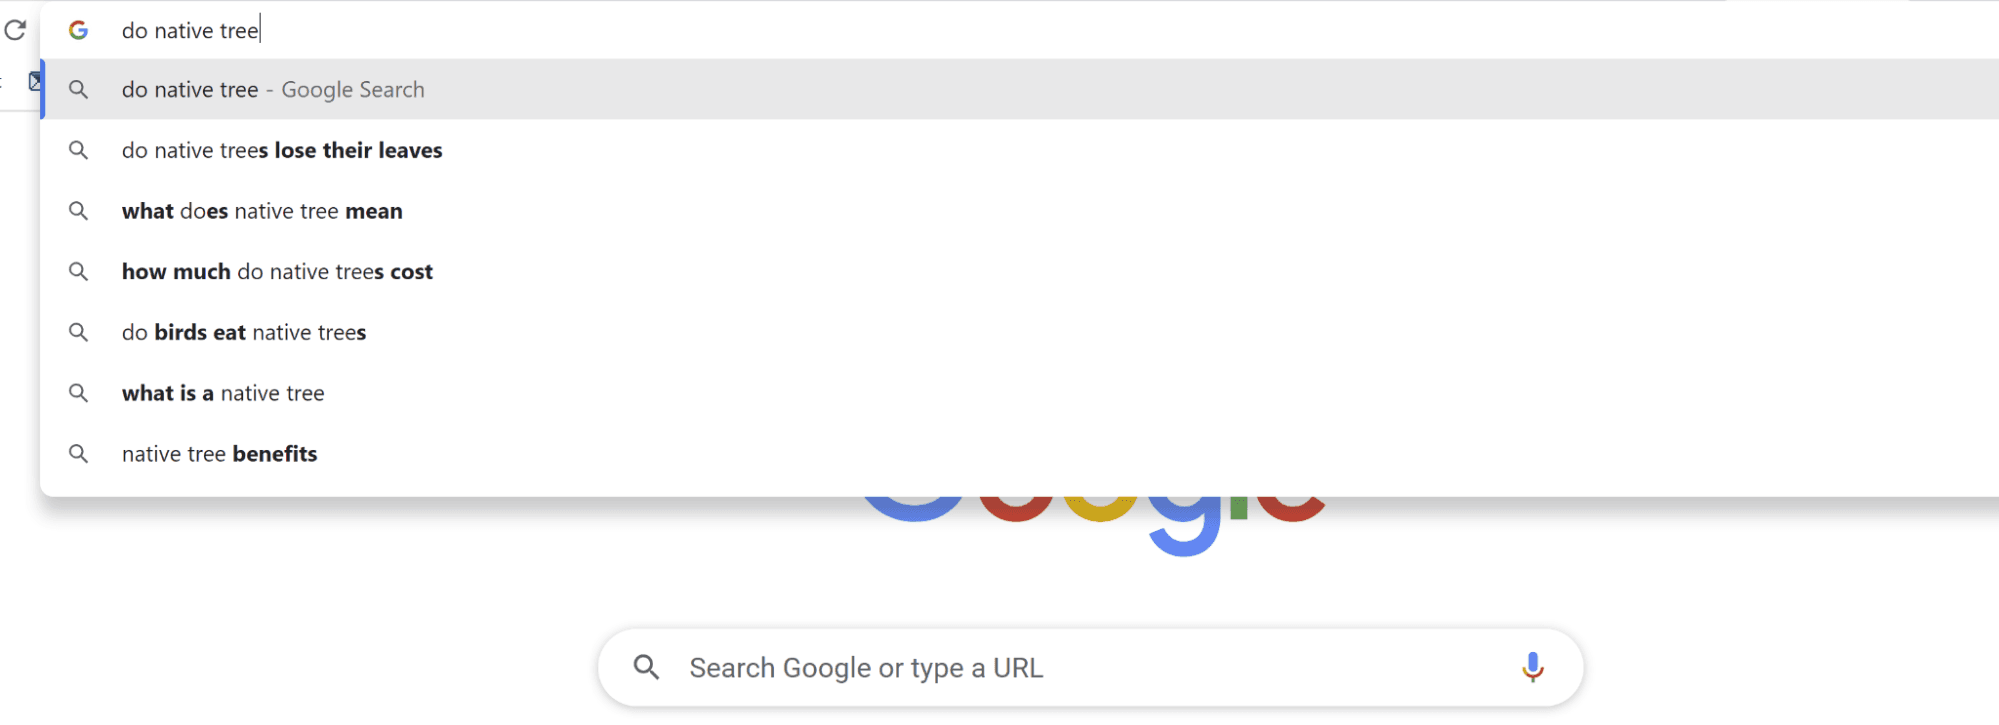Click magnifier icon beside 'do native trees lose their leaves'

[78, 150]
